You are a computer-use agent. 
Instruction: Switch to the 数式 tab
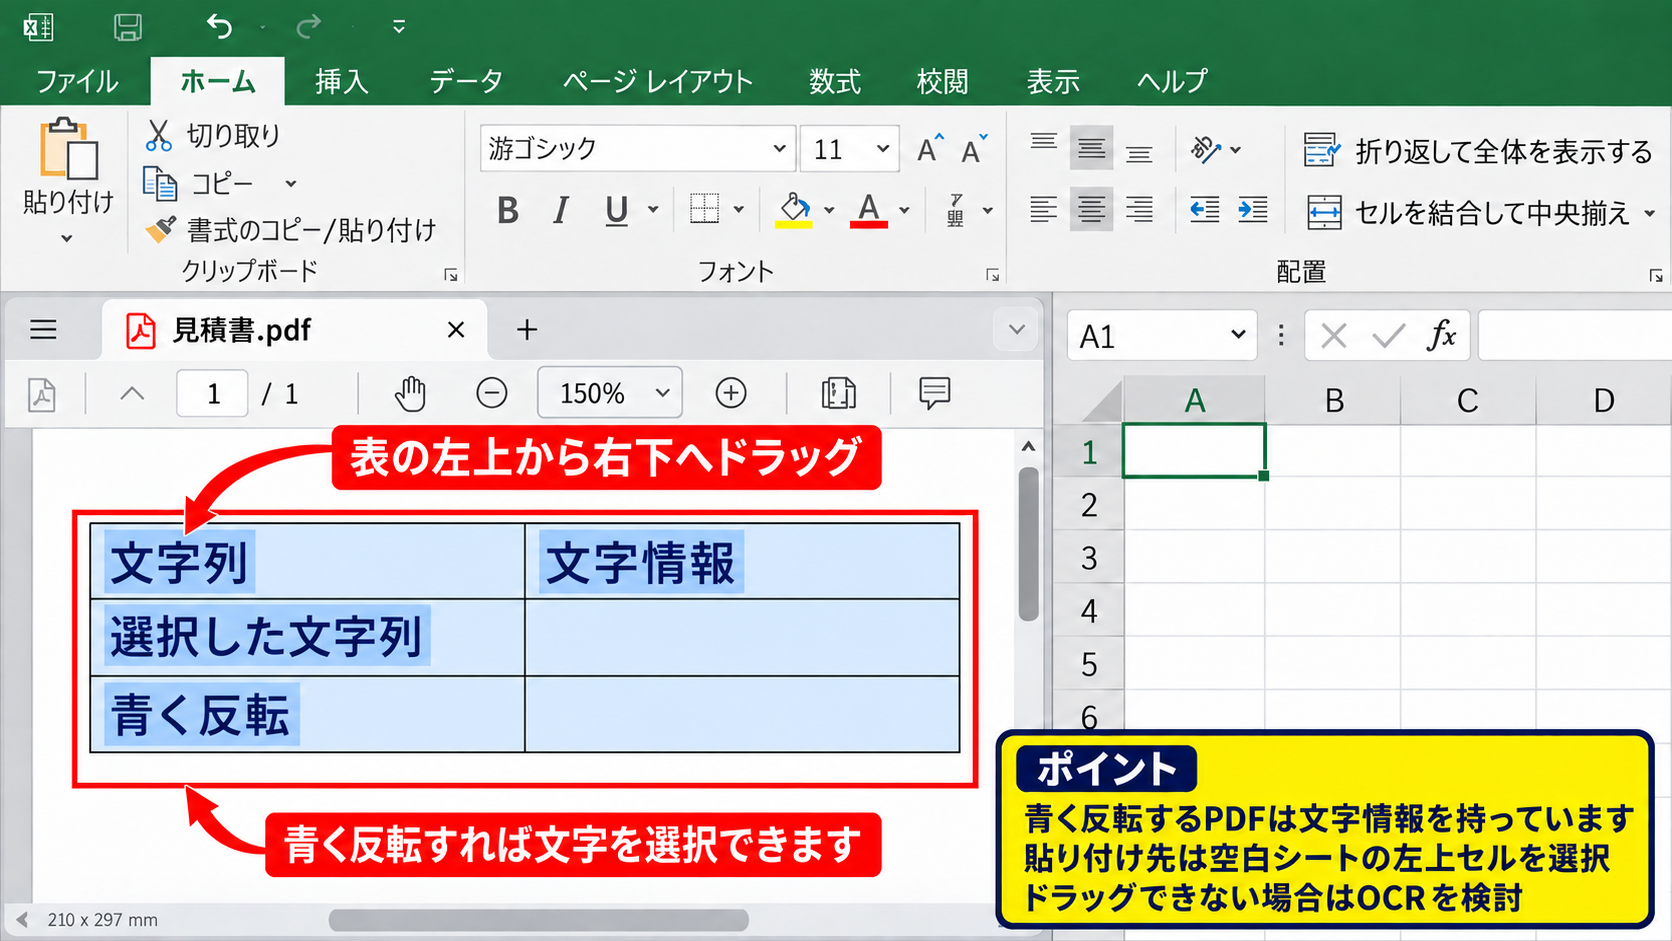(835, 81)
